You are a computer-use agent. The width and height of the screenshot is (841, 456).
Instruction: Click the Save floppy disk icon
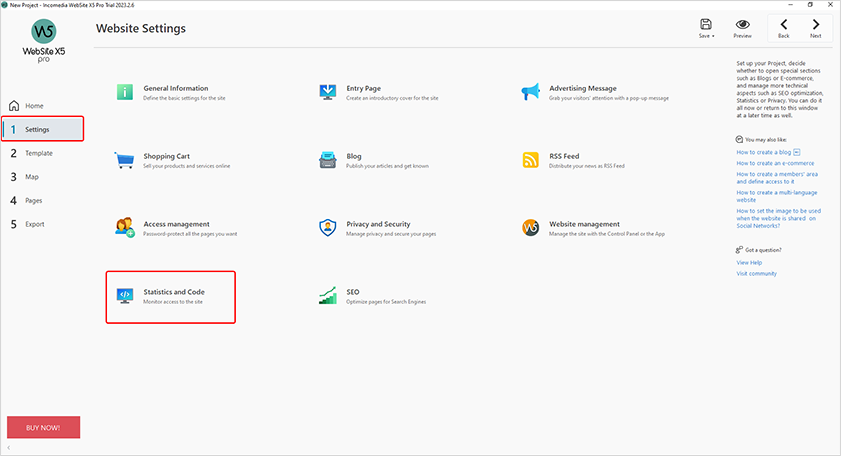706,24
